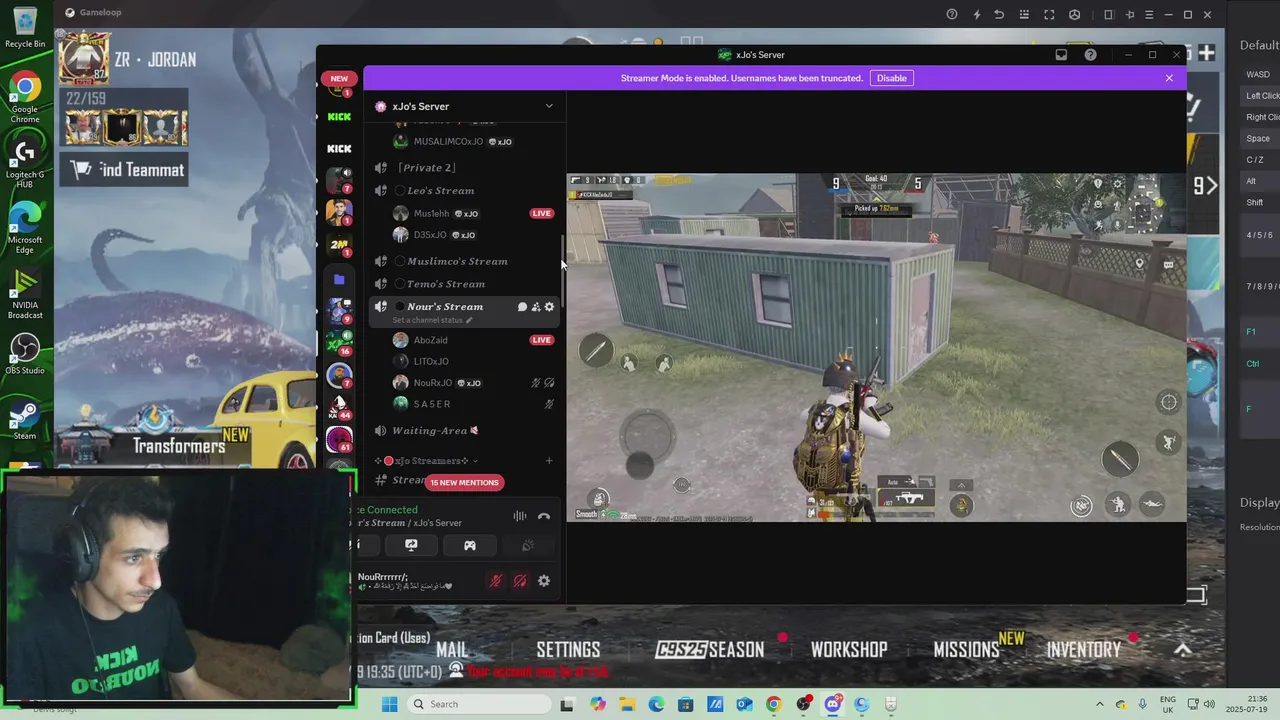Collapse game bottom menu up arrow
The width and height of the screenshot is (1280, 720).
[x=1183, y=650]
